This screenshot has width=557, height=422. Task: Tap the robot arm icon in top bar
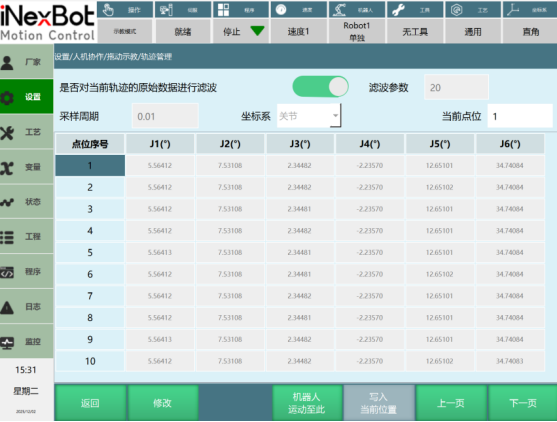click(339, 10)
